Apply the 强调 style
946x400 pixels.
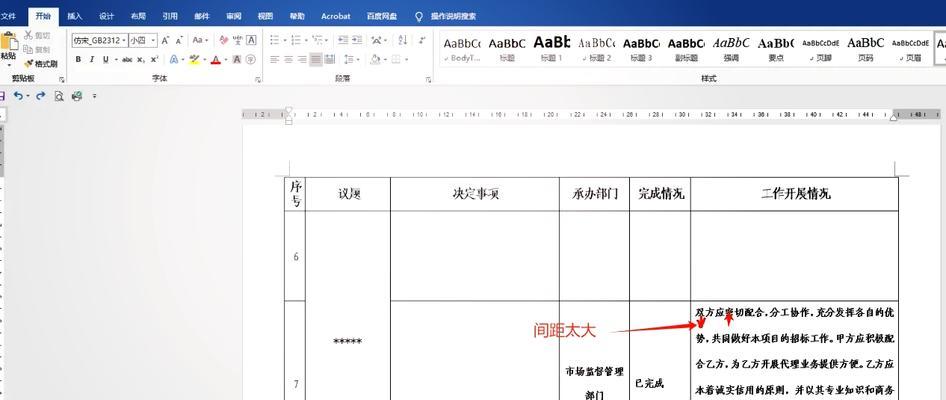pyautogui.click(x=731, y=48)
